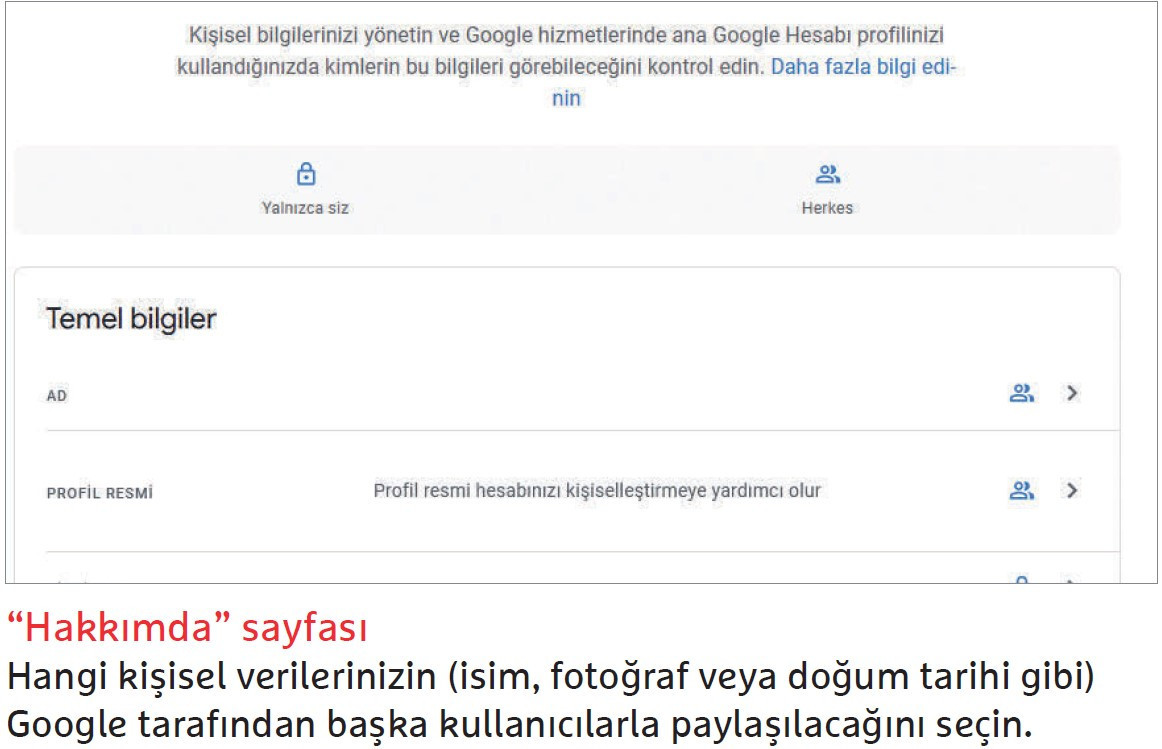Open the AD row chevron arrow
This screenshot has width=1162, height=749.
click(1072, 393)
